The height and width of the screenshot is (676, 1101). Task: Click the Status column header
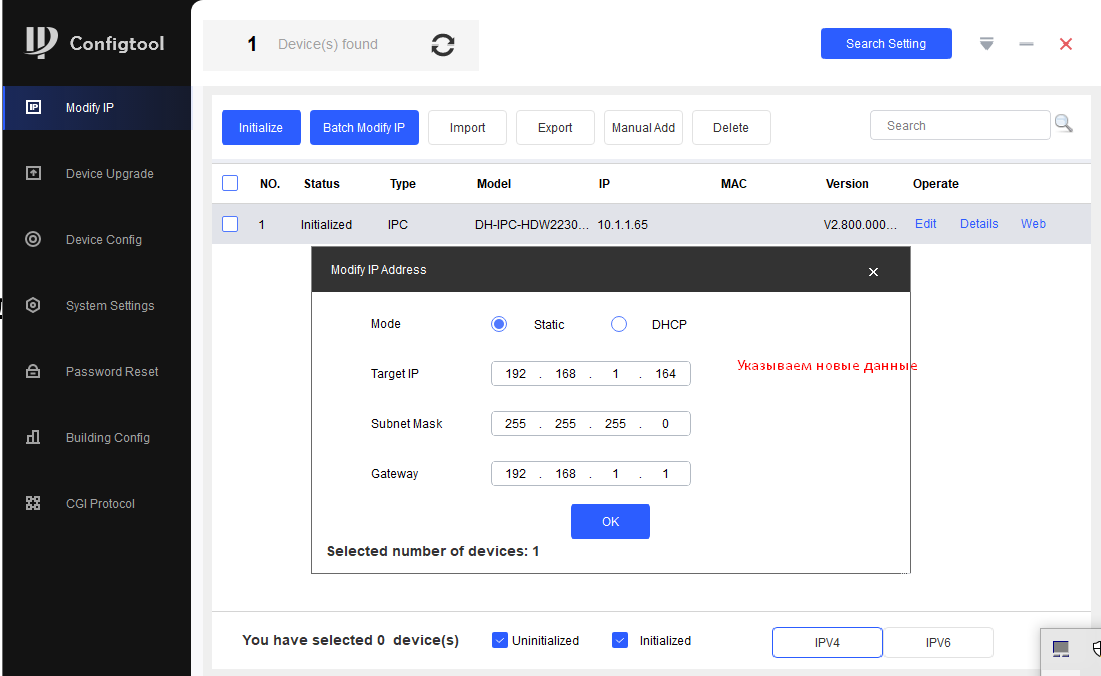322,183
